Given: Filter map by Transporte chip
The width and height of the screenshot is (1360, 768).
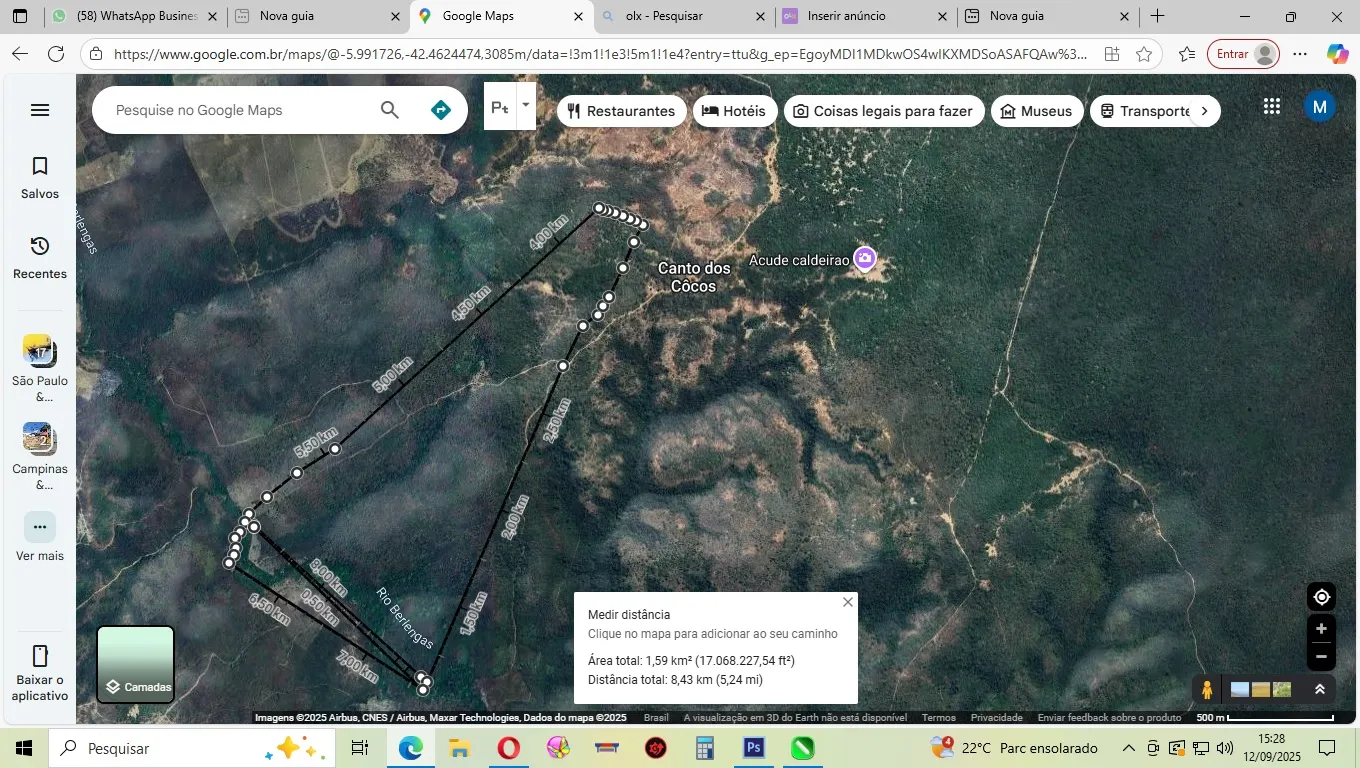Looking at the screenshot, I should 1145,111.
